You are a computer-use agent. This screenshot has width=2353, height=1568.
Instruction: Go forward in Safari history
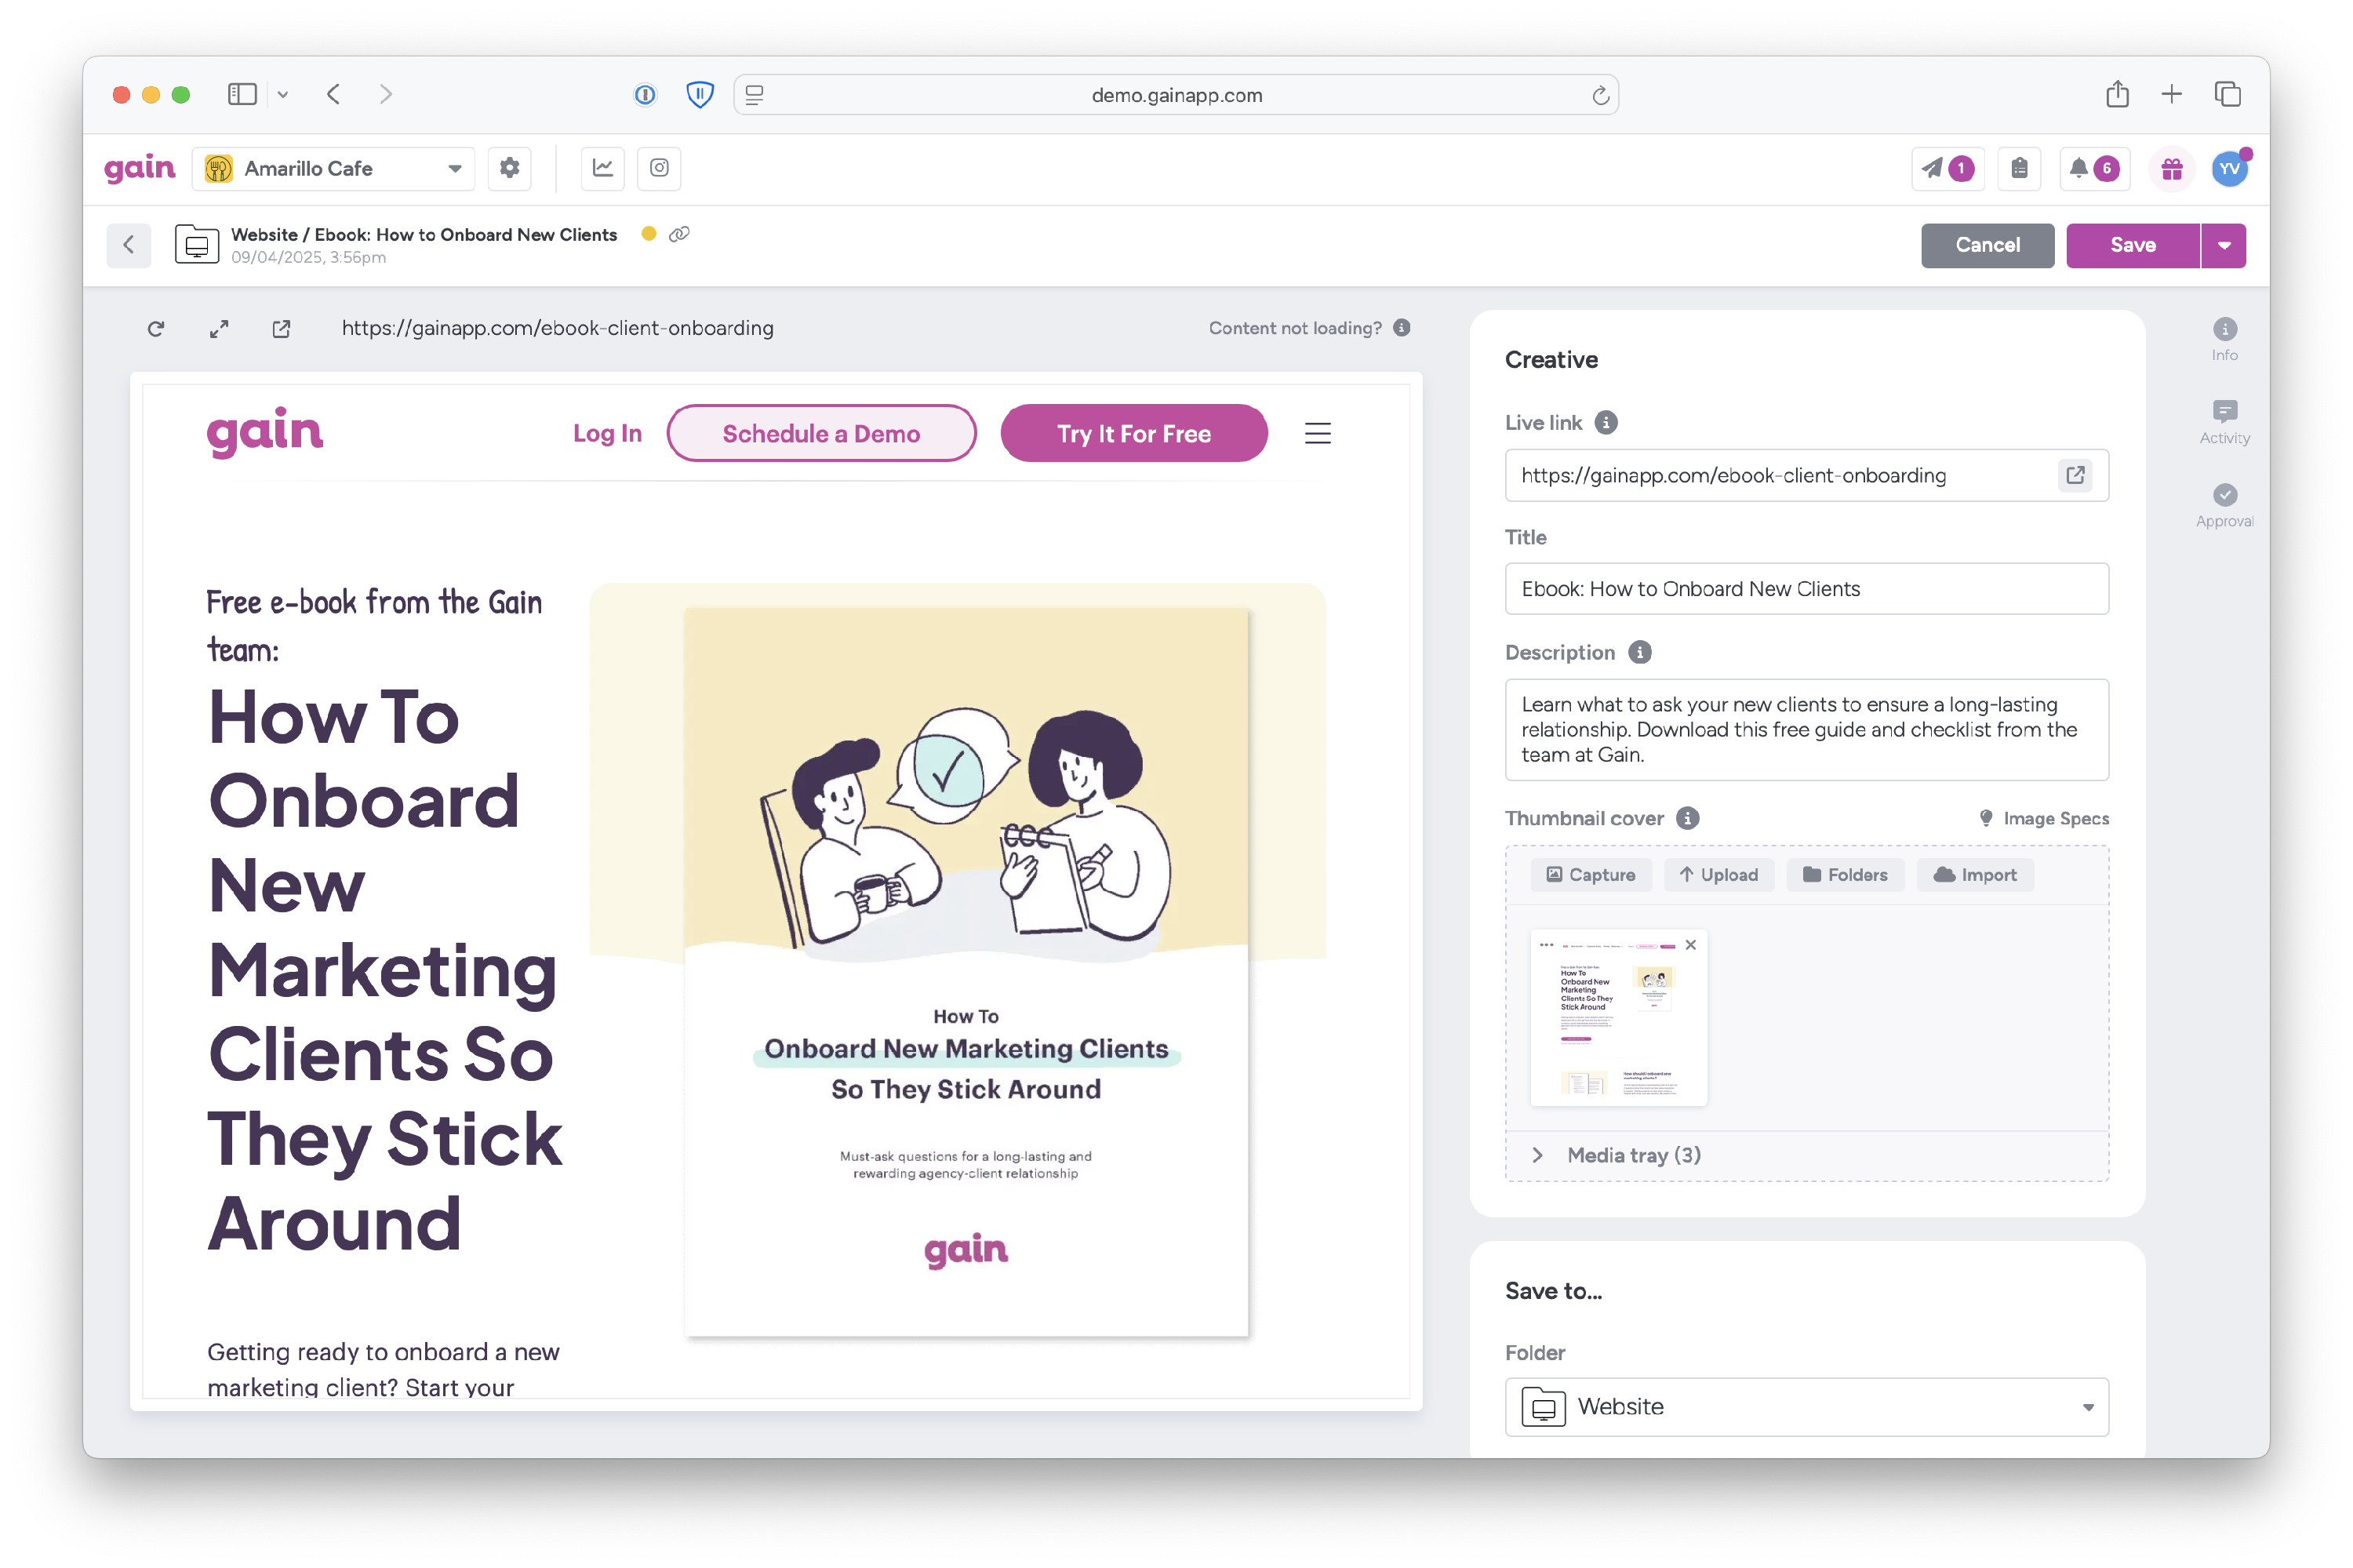[x=386, y=94]
